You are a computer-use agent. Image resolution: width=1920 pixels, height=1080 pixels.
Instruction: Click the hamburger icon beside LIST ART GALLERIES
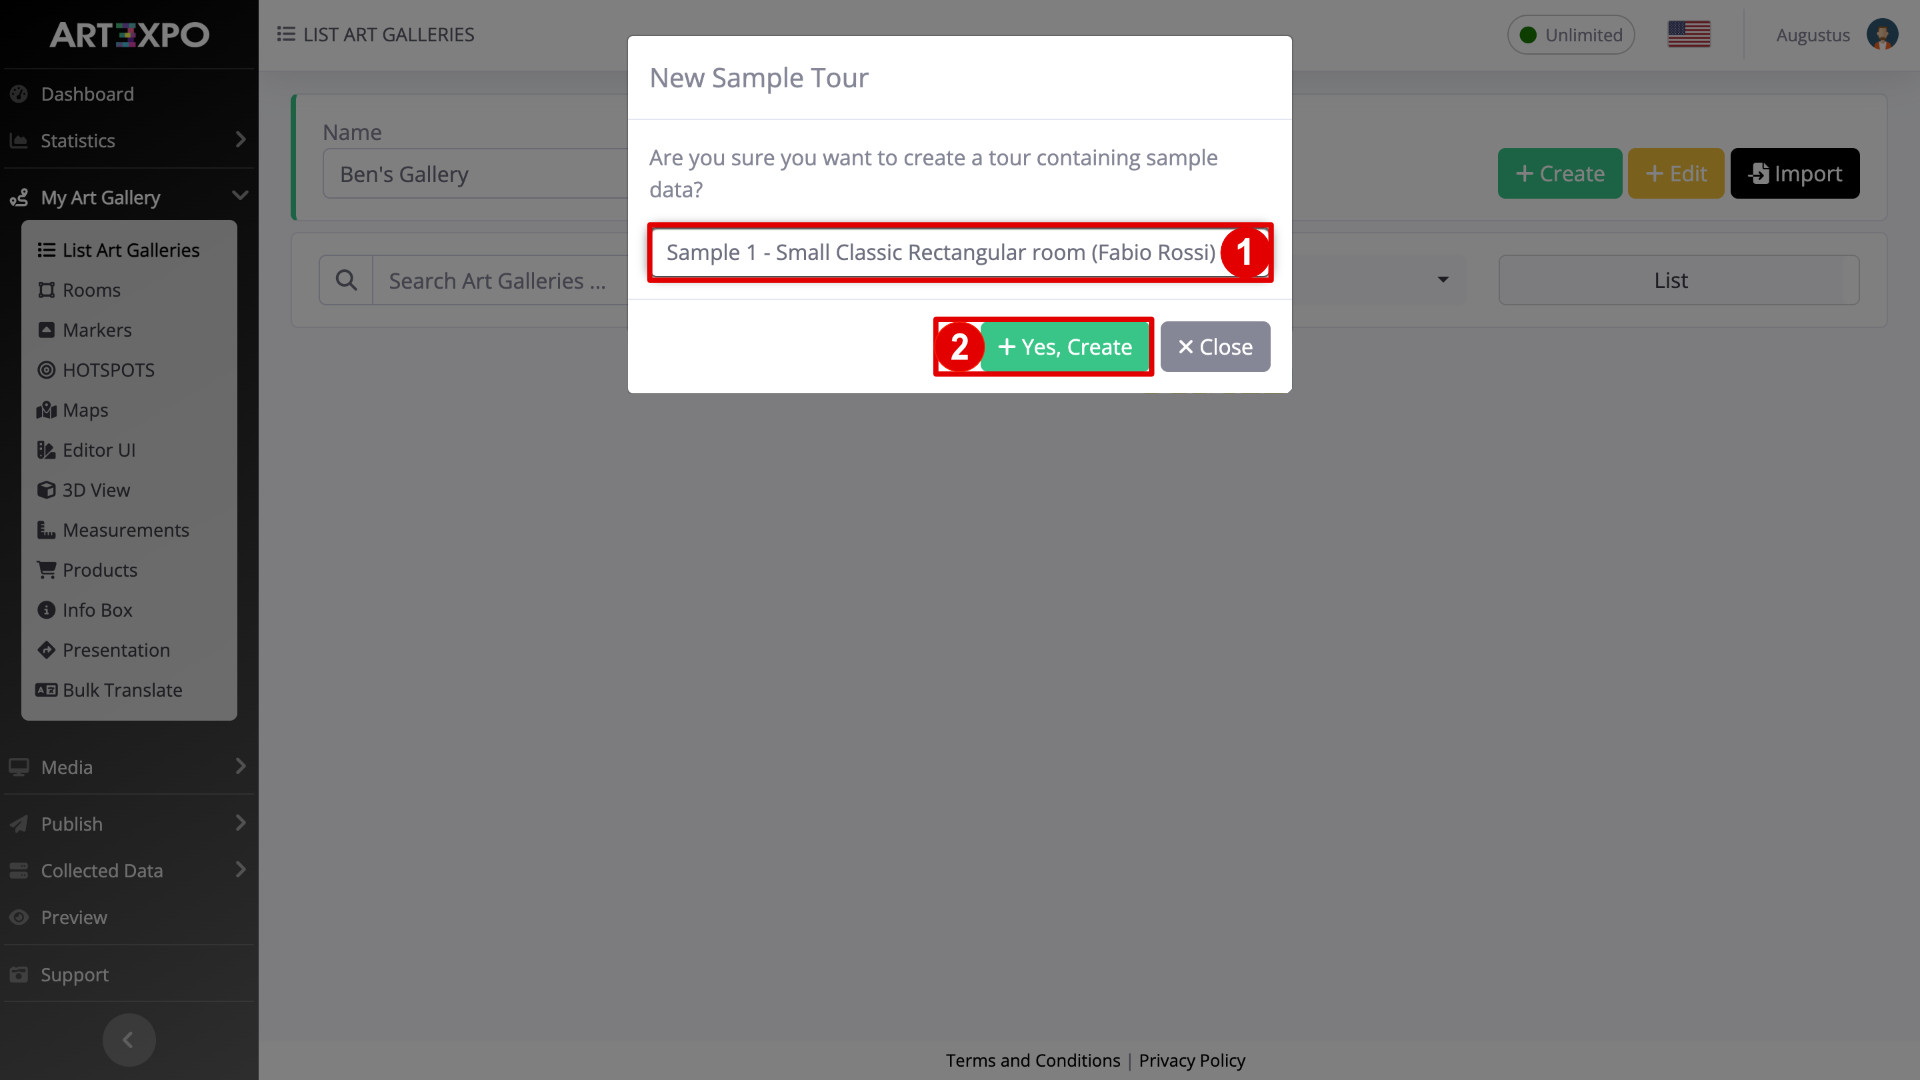click(286, 34)
